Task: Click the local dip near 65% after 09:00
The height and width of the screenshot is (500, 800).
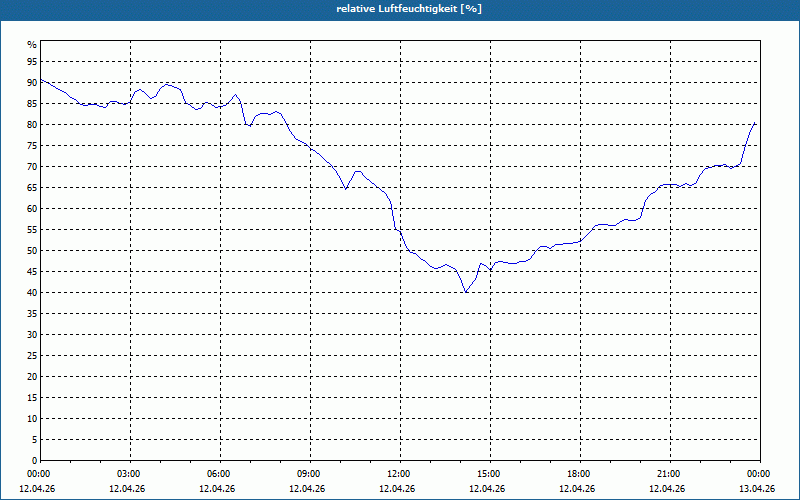Action: [346, 189]
